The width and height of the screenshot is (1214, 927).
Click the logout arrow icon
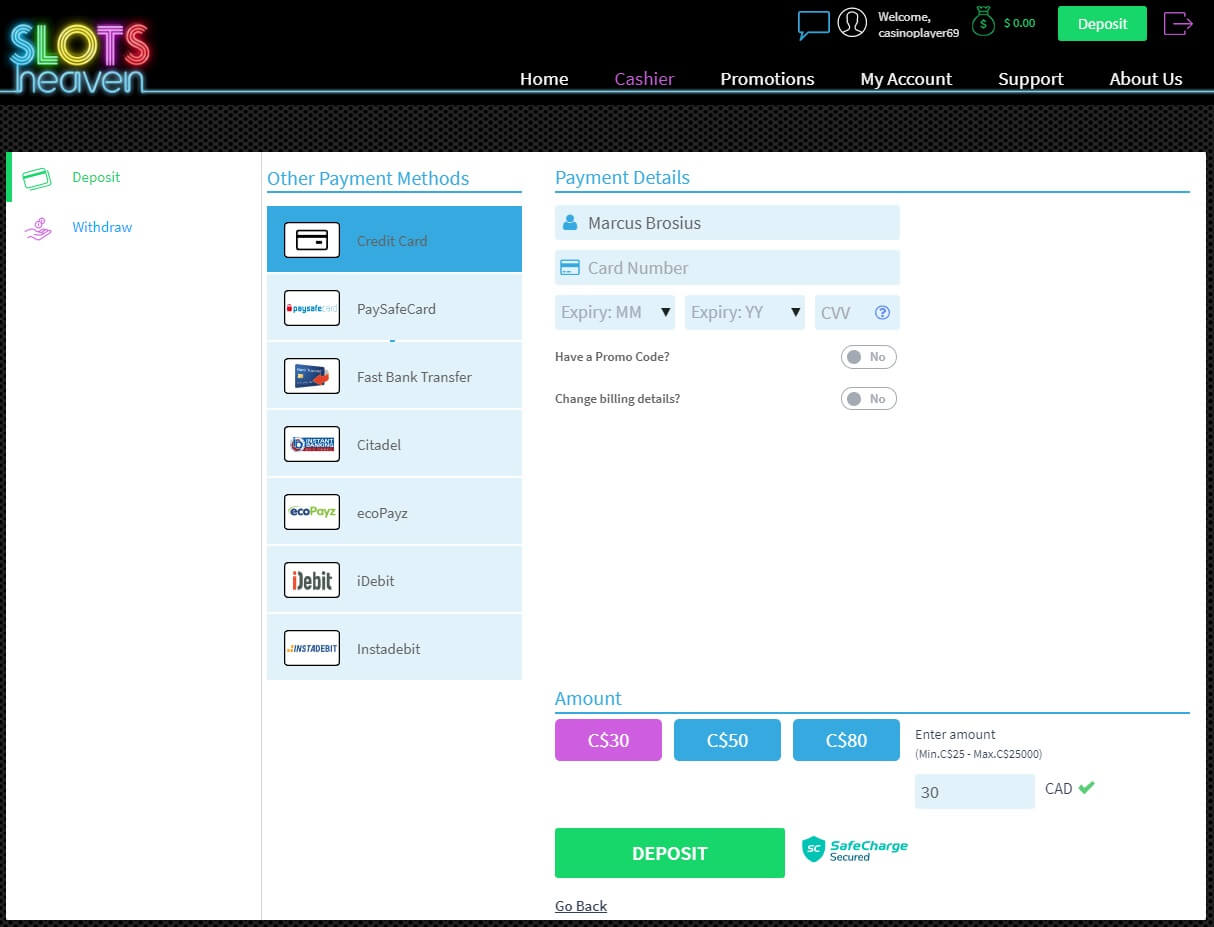[x=1178, y=23]
